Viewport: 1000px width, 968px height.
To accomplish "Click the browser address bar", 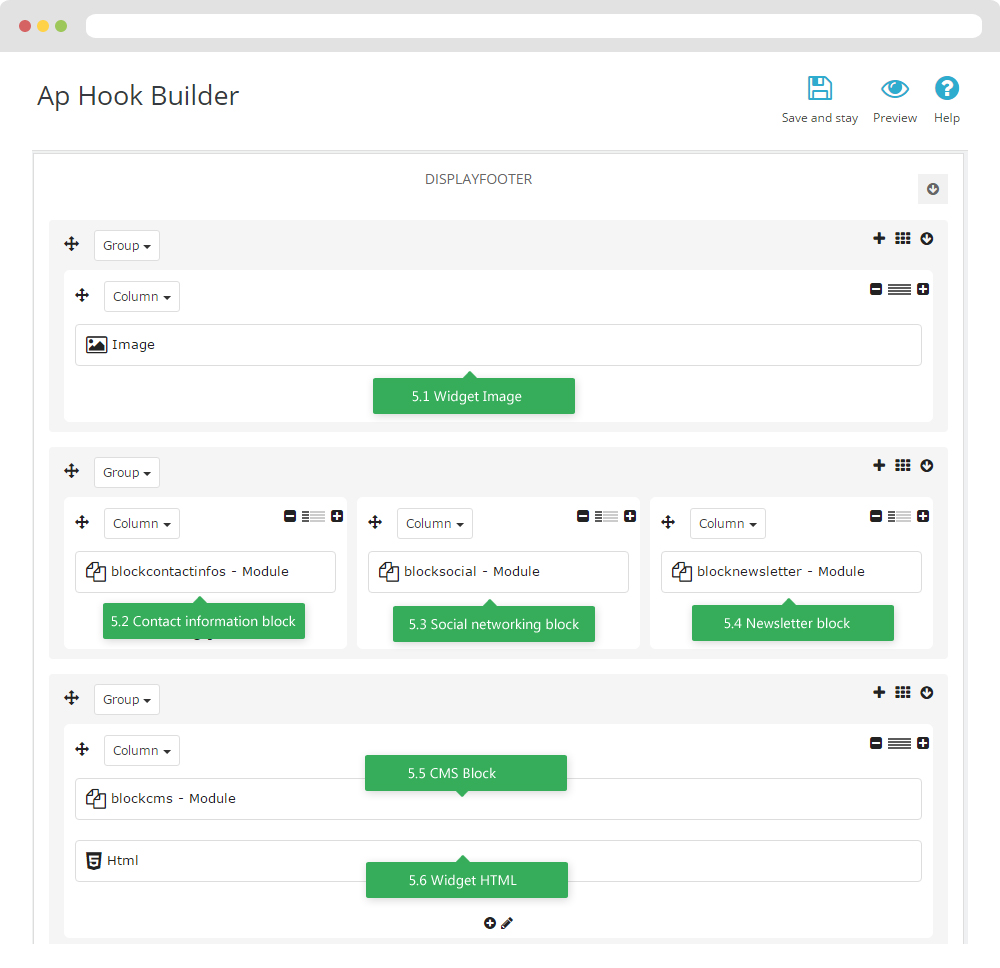I will click(x=533, y=26).
